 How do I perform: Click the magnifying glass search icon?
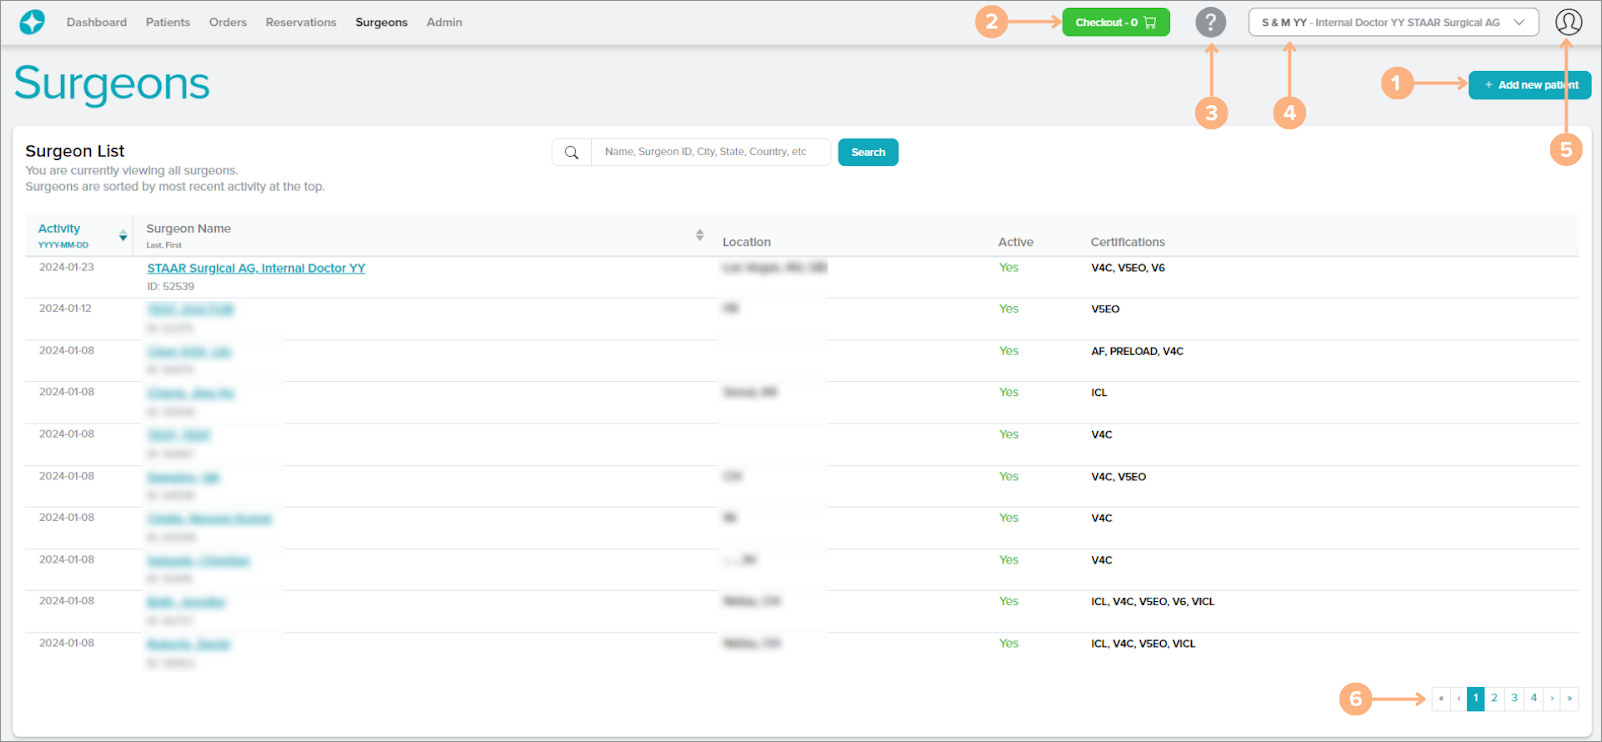[572, 153]
